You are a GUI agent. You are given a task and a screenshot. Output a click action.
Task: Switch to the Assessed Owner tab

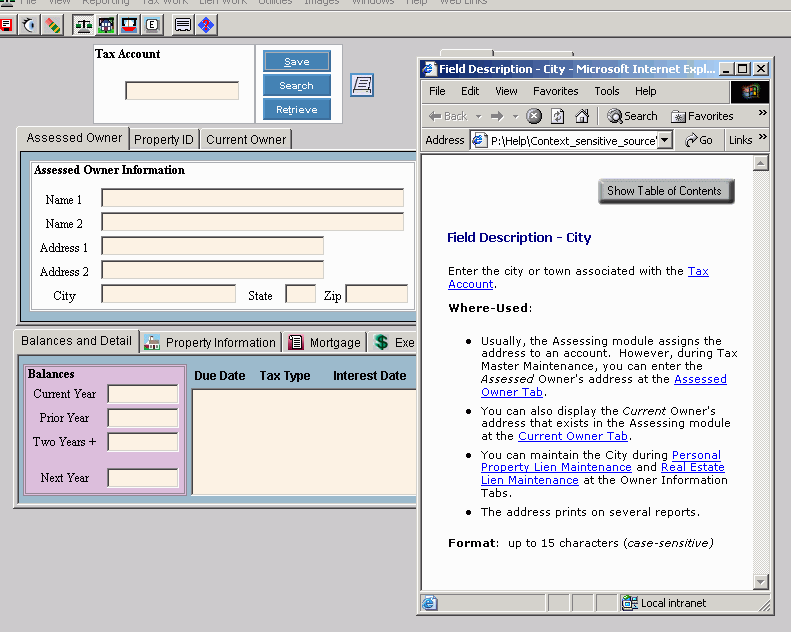[74, 138]
